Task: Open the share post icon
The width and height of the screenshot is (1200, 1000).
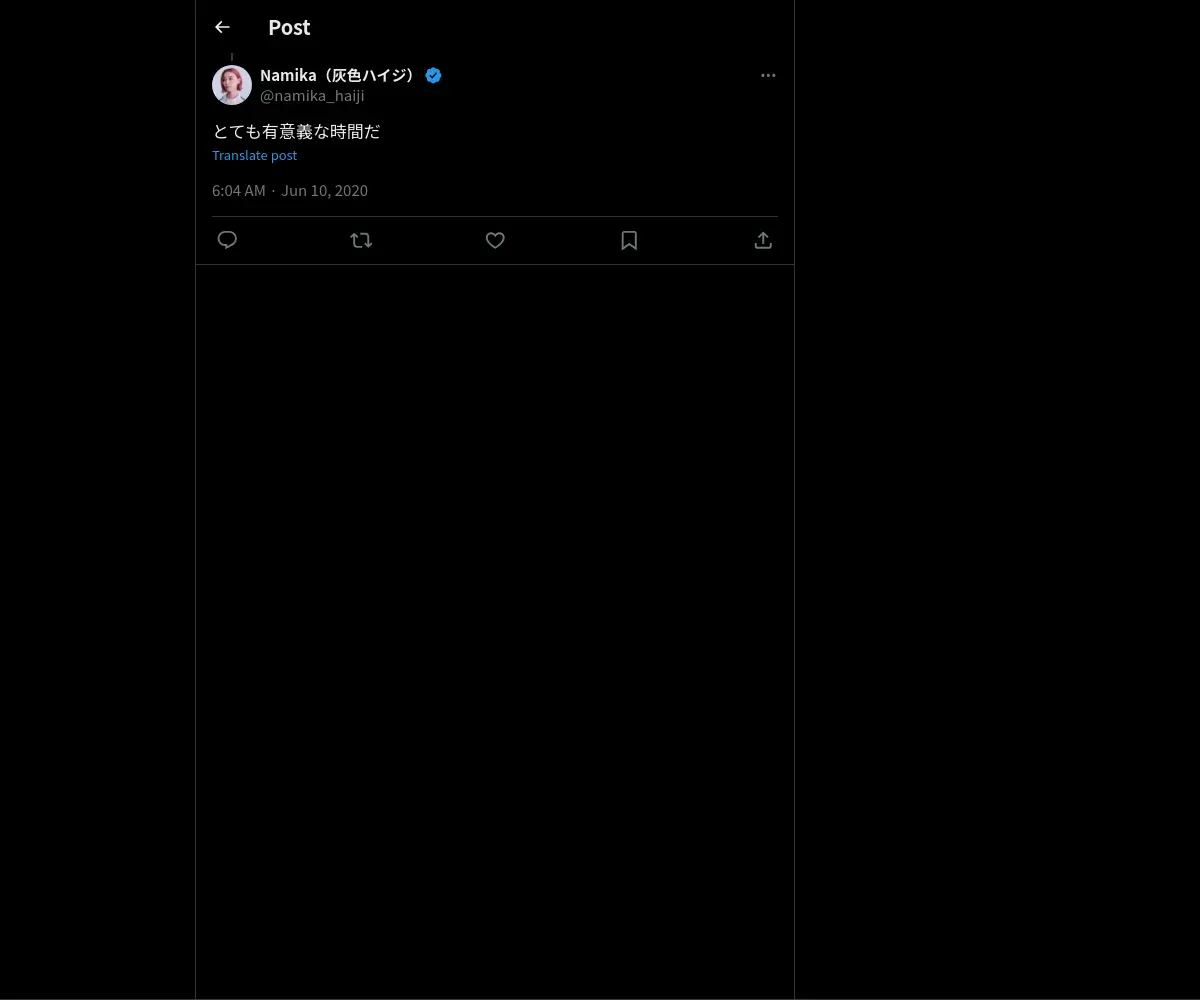Action: [763, 240]
